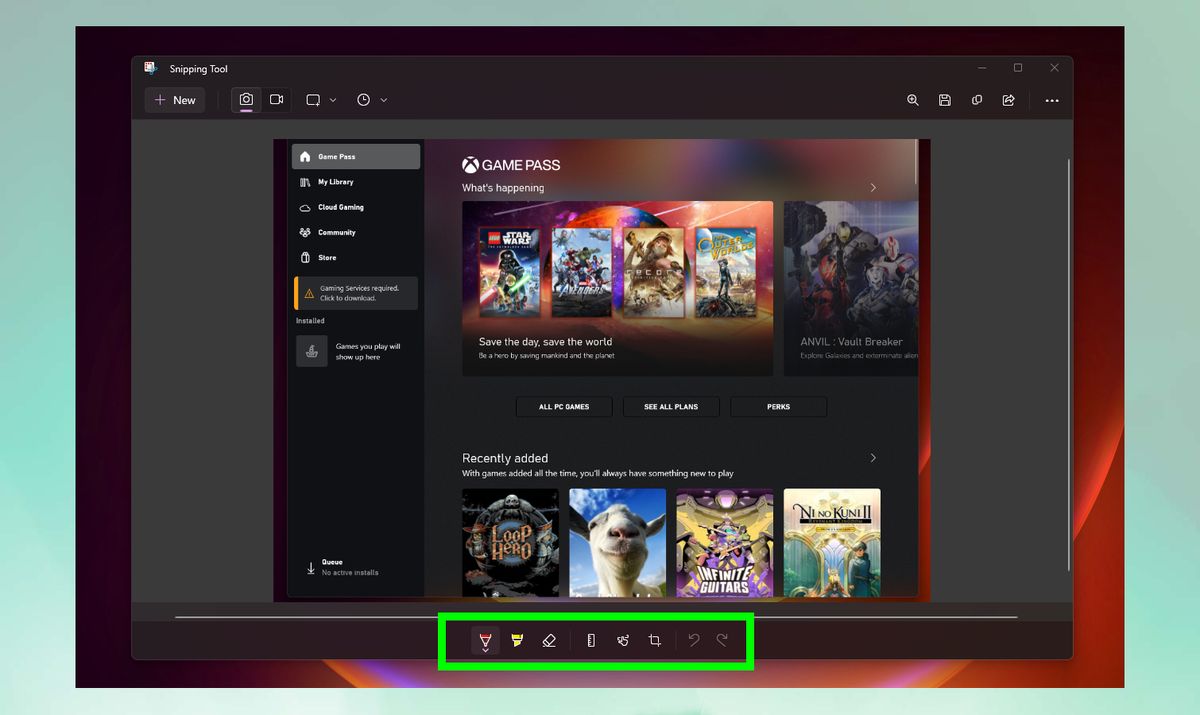1200x715 pixels.
Task: Enable Touch writing mode
Action: 622,640
